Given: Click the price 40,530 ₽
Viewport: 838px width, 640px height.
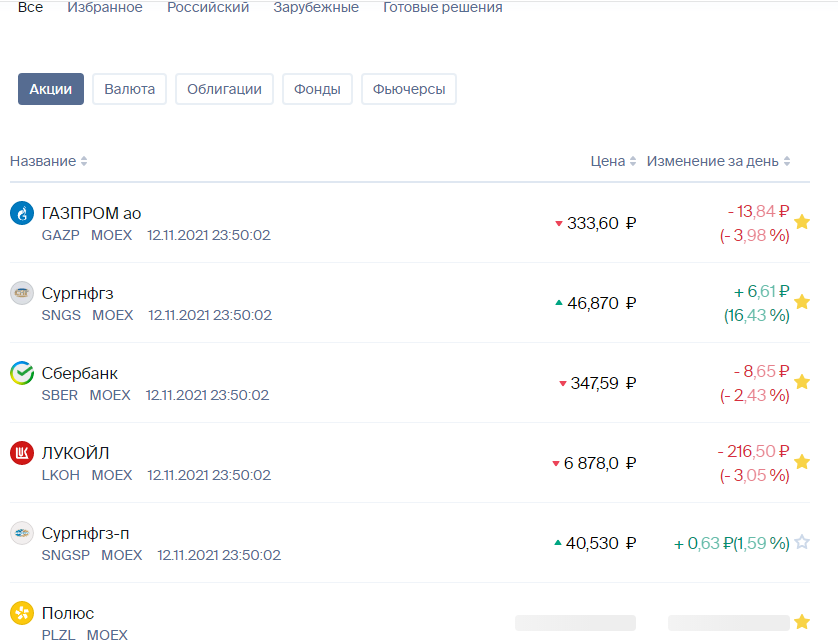Looking at the screenshot, I should coord(601,543).
